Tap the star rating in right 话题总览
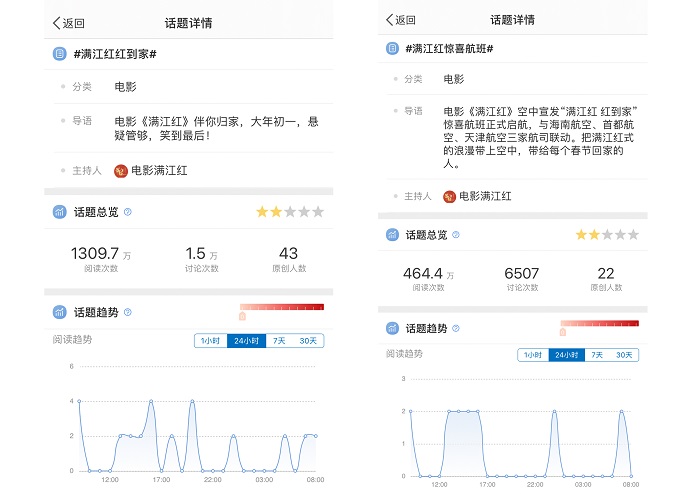700x494 pixels. click(607, 234)
